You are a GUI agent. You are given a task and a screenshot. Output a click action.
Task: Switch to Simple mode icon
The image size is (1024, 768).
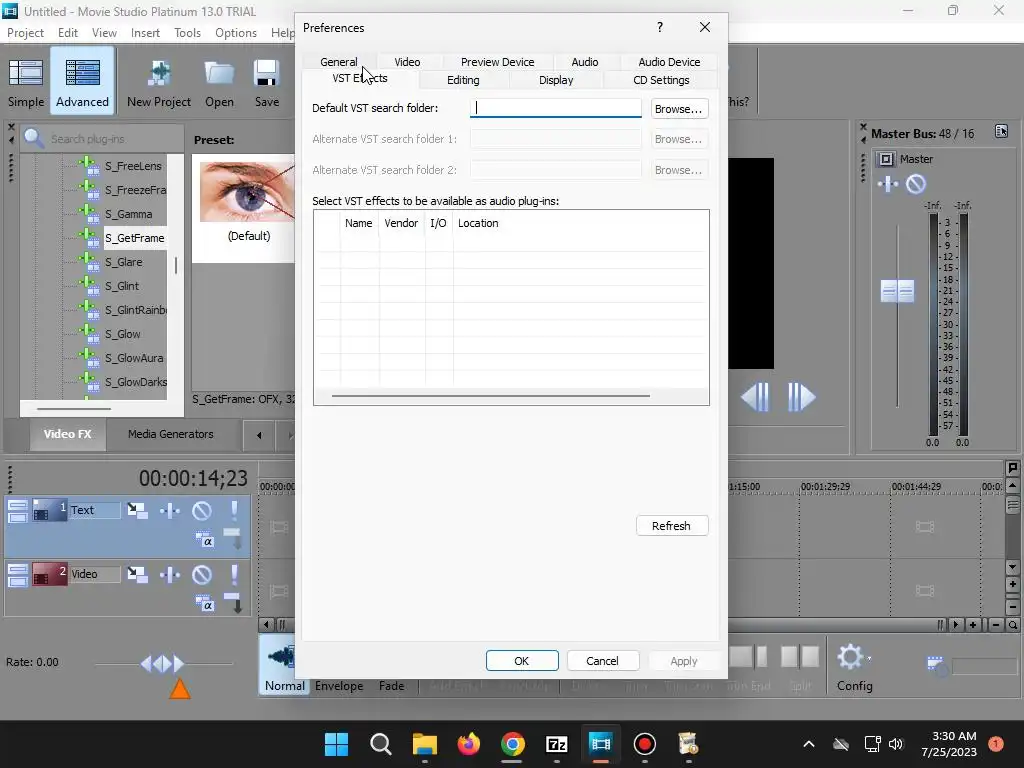pos(25,73)
